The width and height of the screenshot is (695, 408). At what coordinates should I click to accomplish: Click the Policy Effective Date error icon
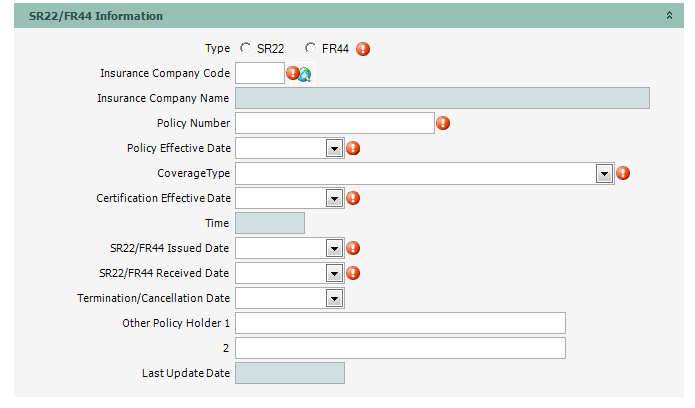tap(353, 148)
